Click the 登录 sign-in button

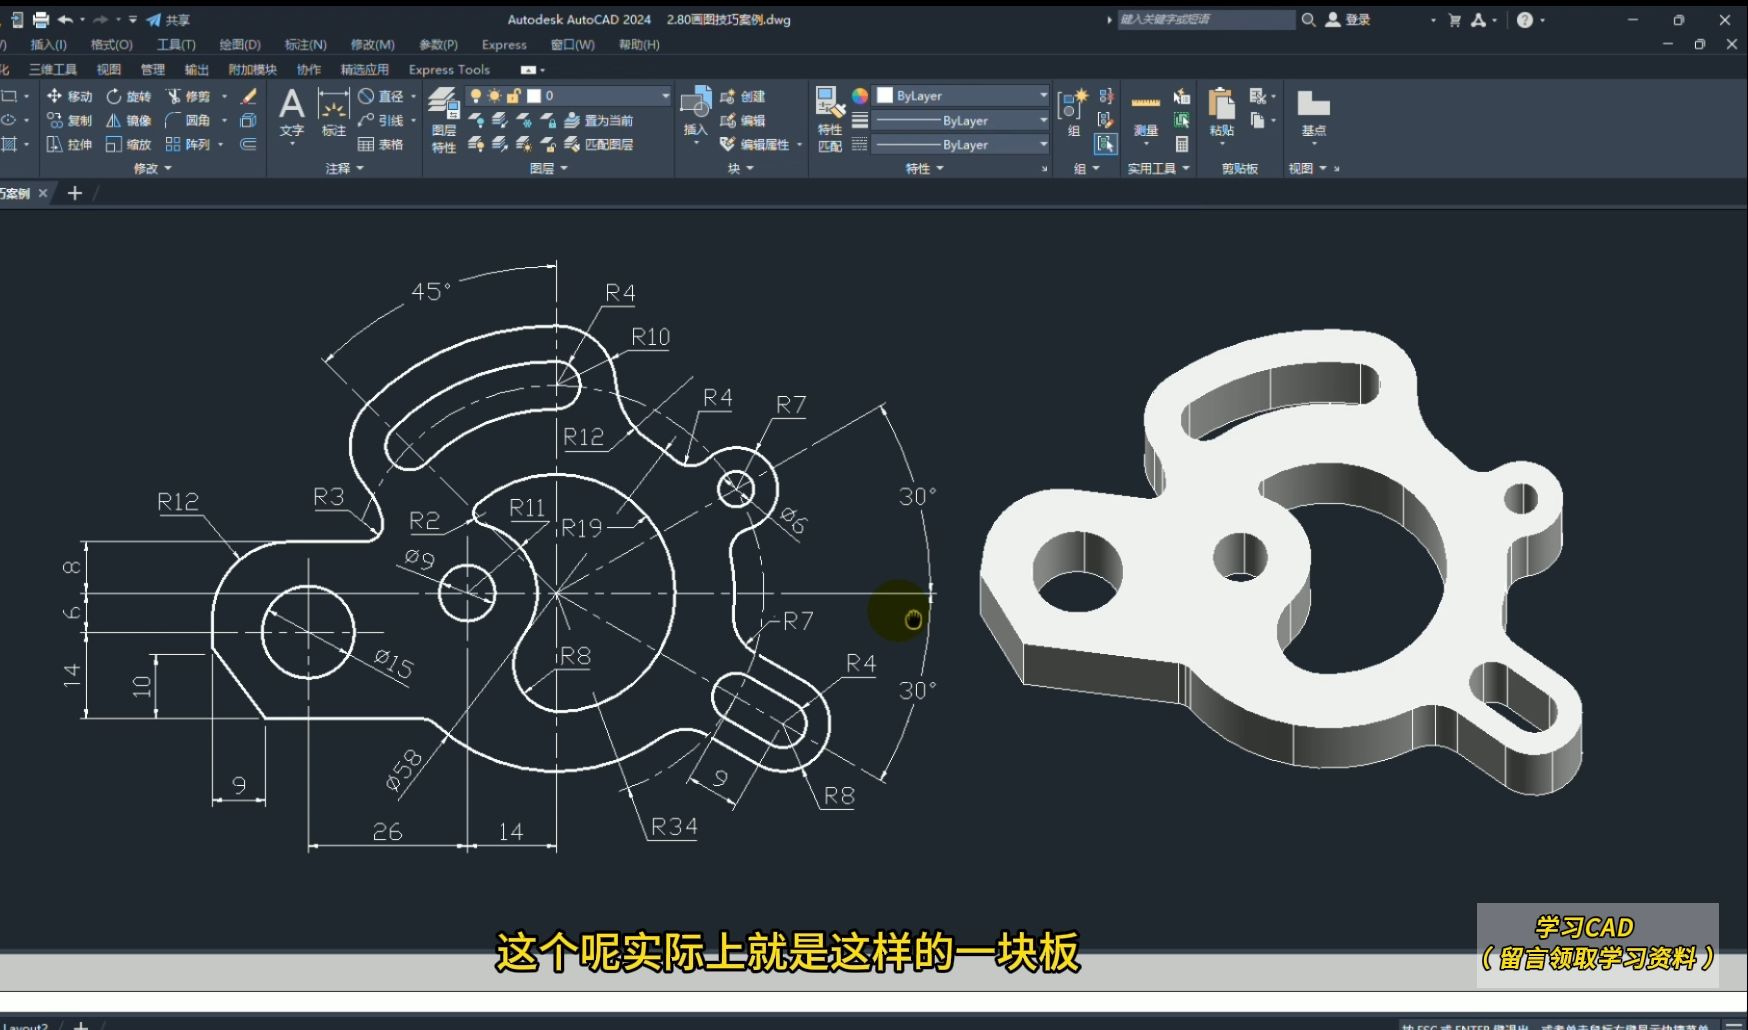point(1348,19)
